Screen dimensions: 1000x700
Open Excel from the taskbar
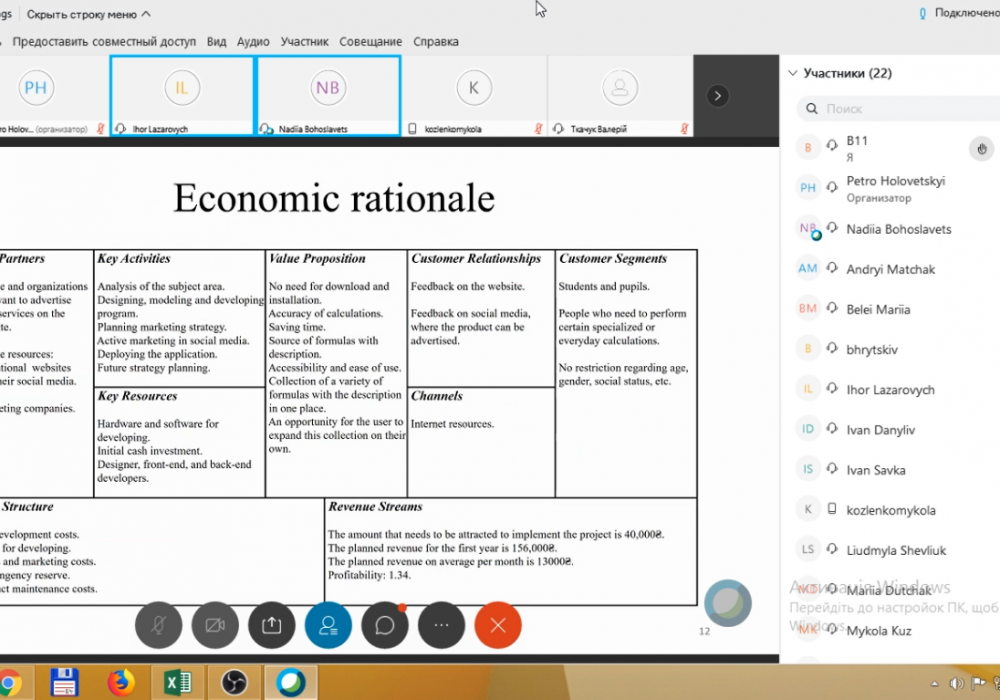click(177, 683)
